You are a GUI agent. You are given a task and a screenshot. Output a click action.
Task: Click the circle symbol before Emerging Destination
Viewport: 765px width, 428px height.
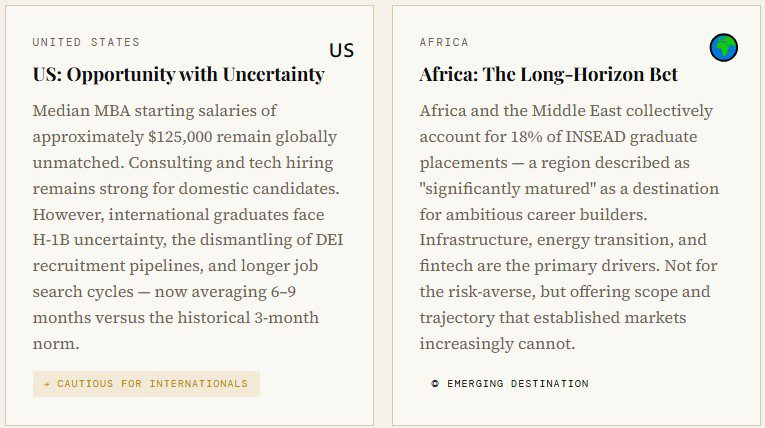point(435,384)
